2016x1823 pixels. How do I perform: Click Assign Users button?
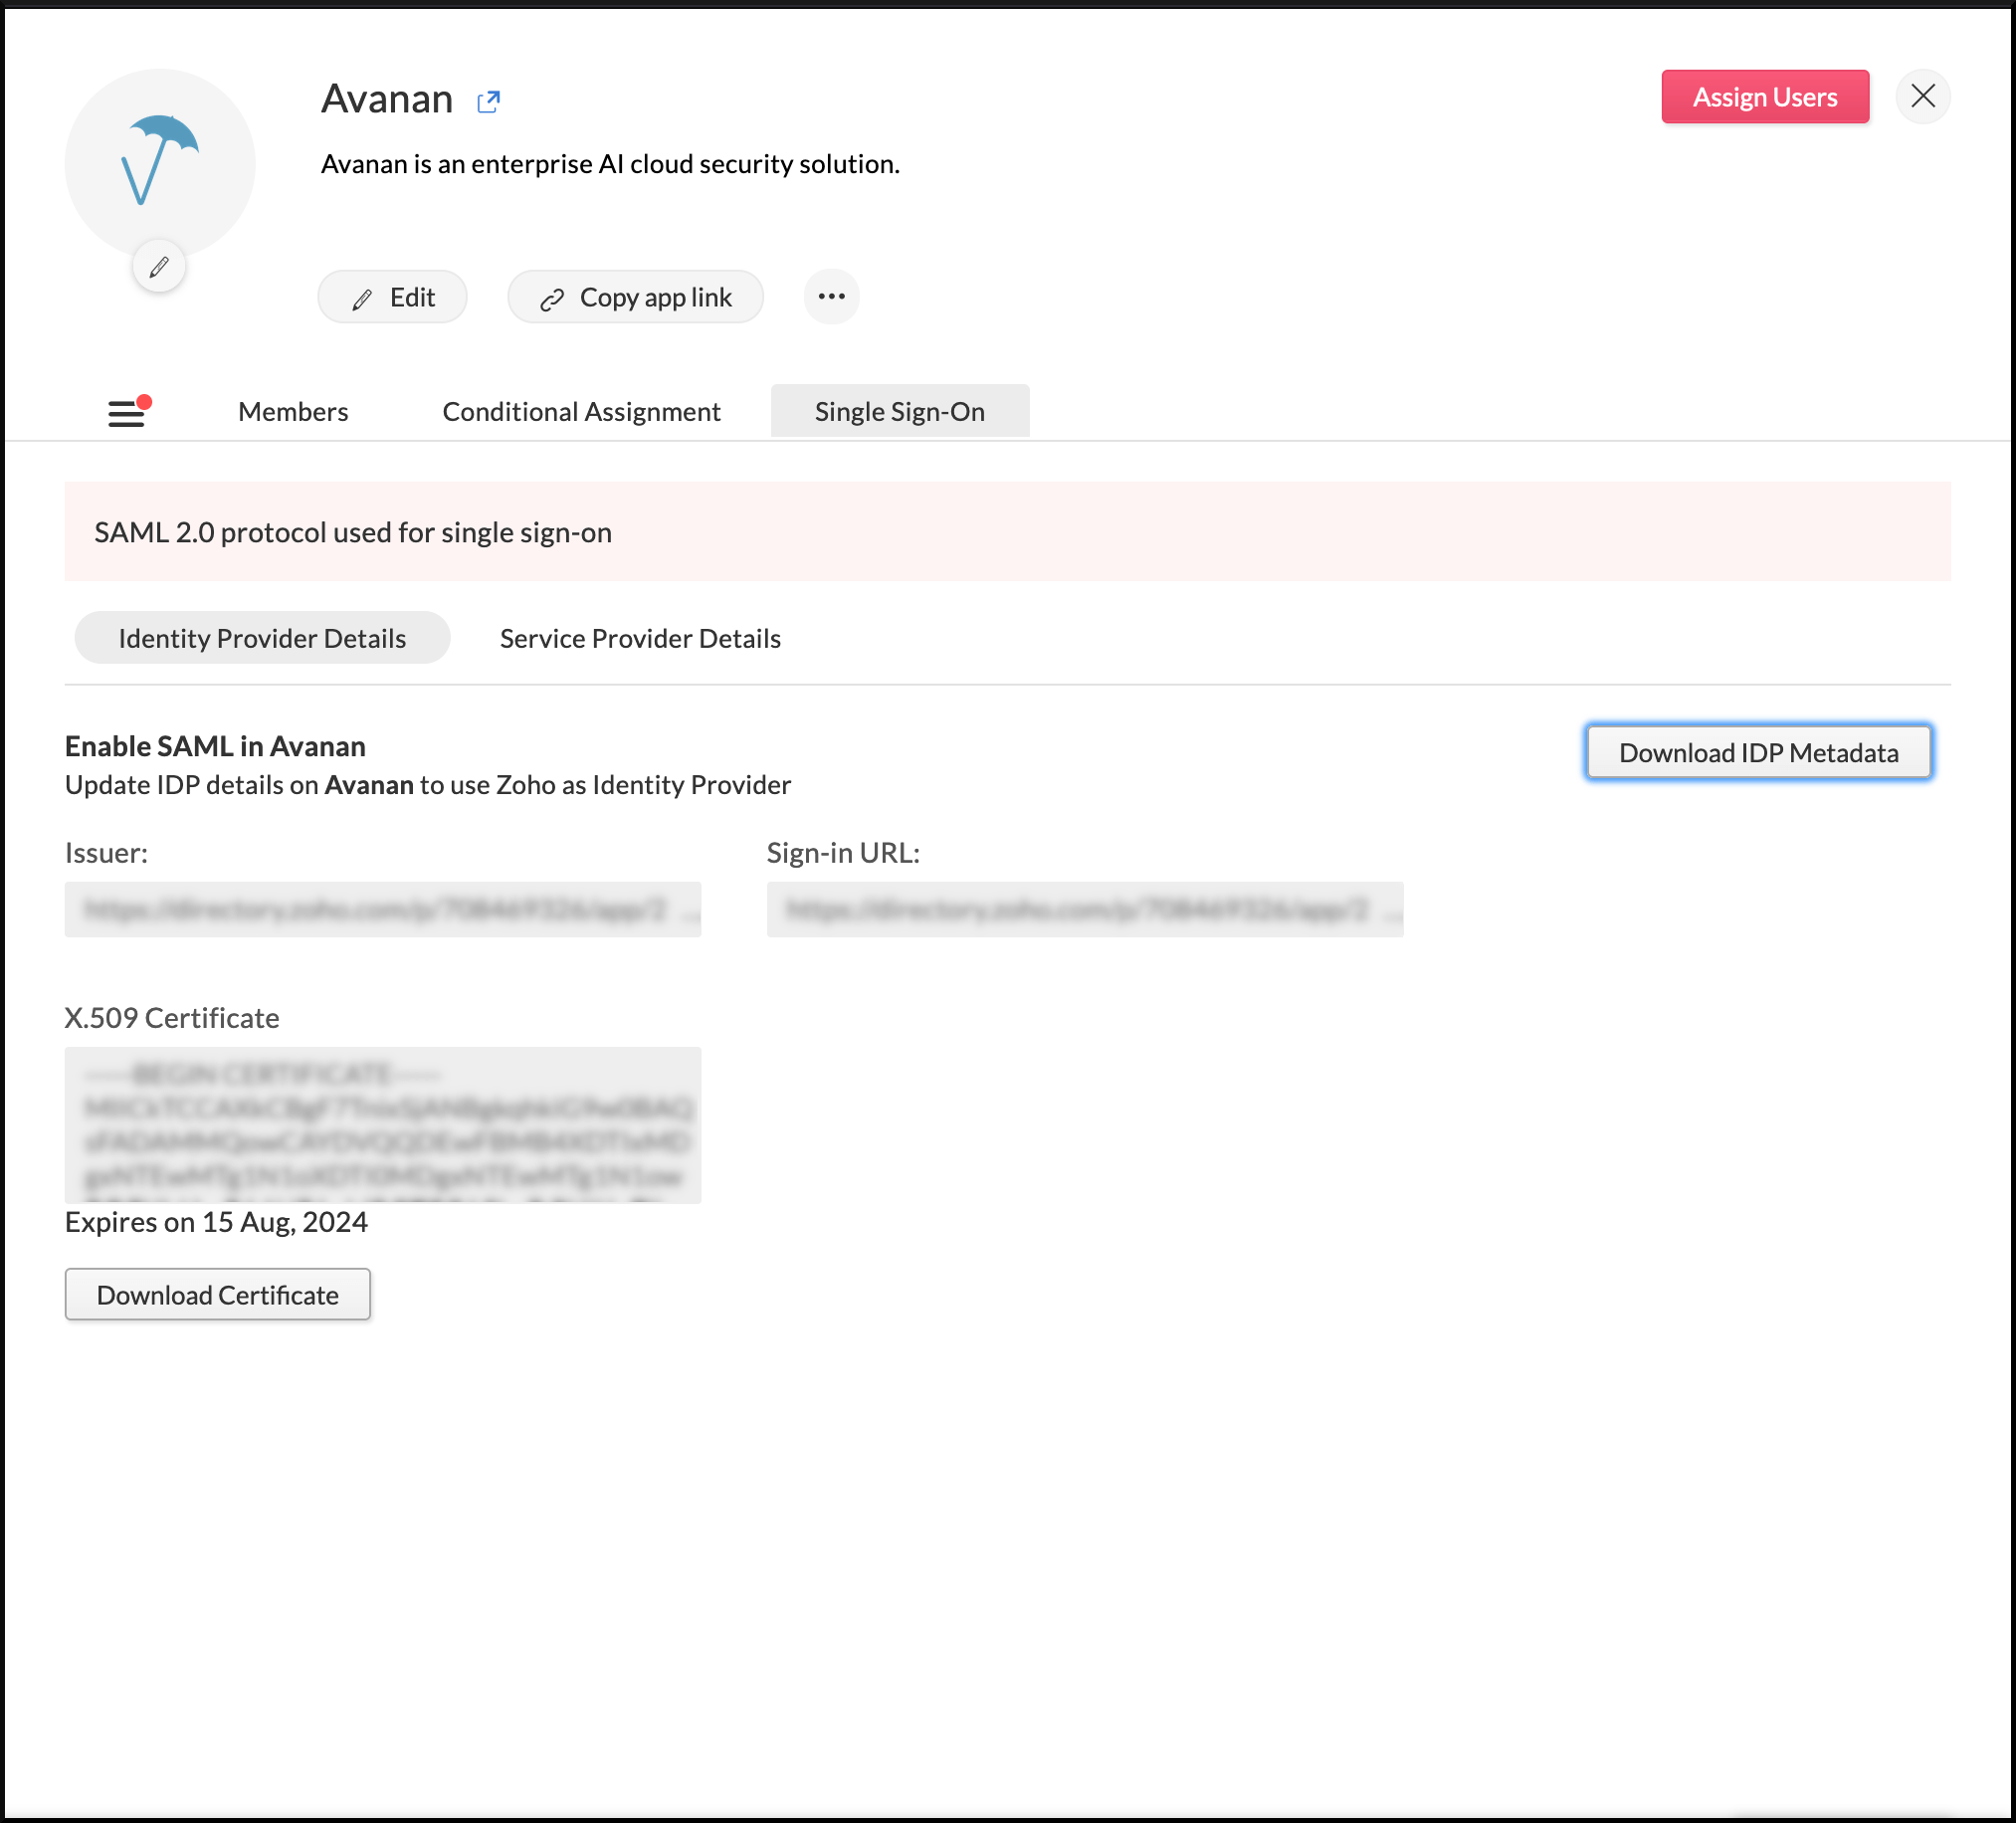point(1764,97)
